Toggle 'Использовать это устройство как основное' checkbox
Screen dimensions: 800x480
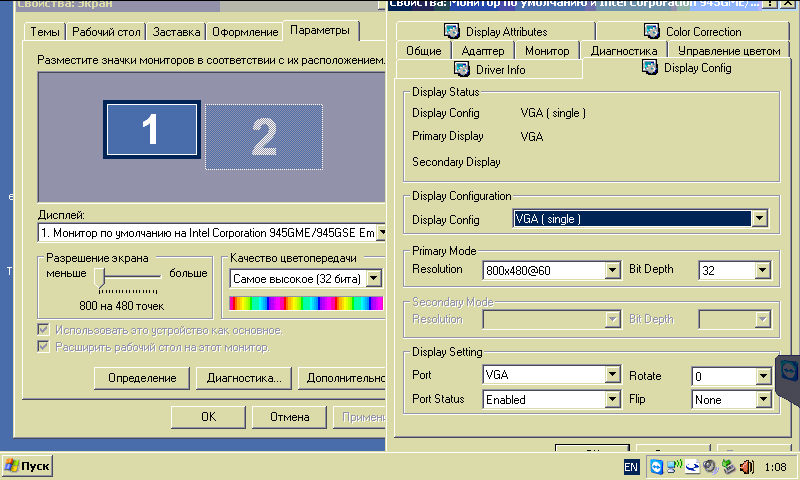(44, 329)
